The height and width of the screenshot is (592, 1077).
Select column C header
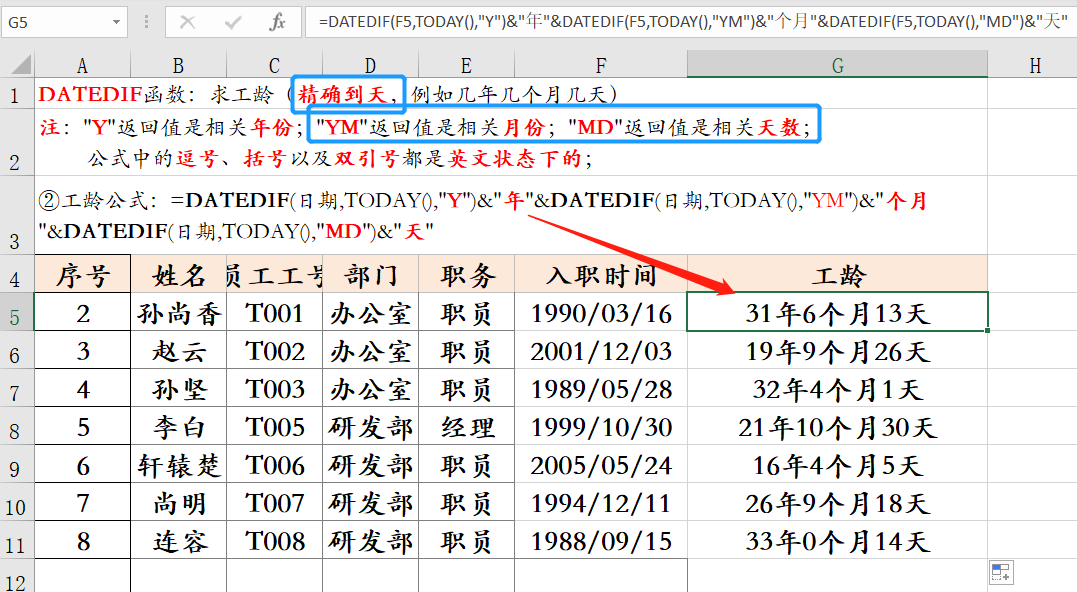(274, 65)
